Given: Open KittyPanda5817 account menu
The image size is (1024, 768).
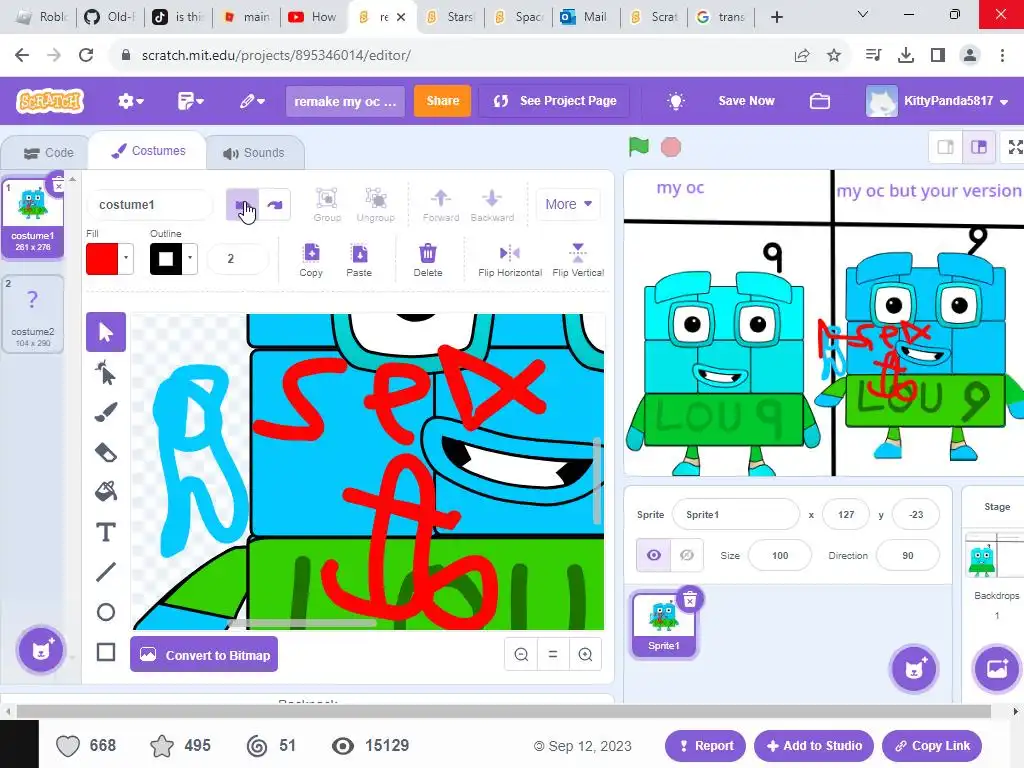Looking at the screenshot, I should [937, 101].
